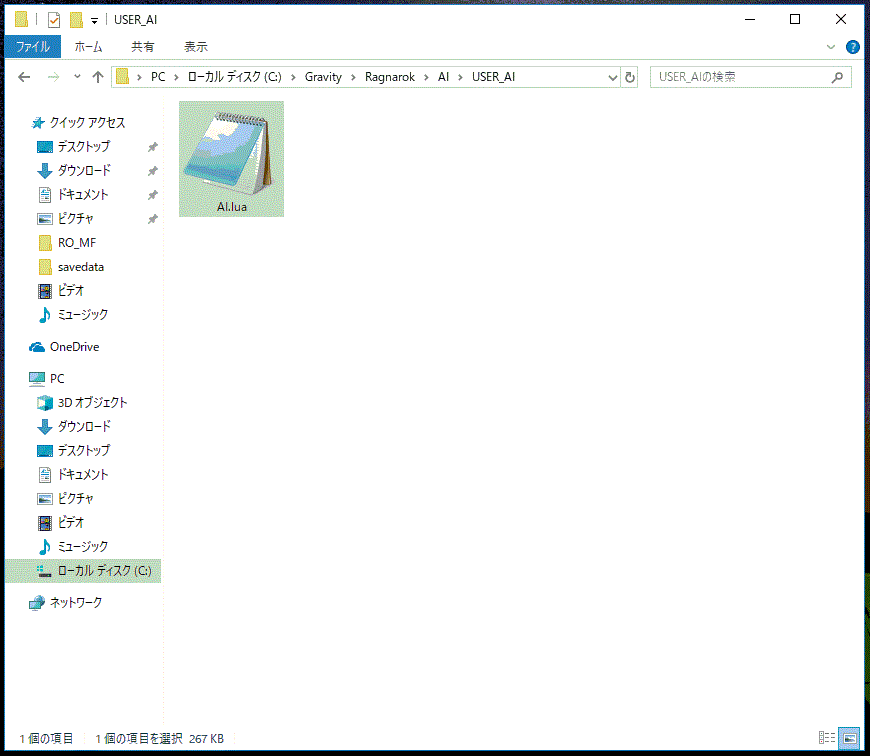
Task: Open pinned ピクチャ under Quick Access
Action: [75, 219]
